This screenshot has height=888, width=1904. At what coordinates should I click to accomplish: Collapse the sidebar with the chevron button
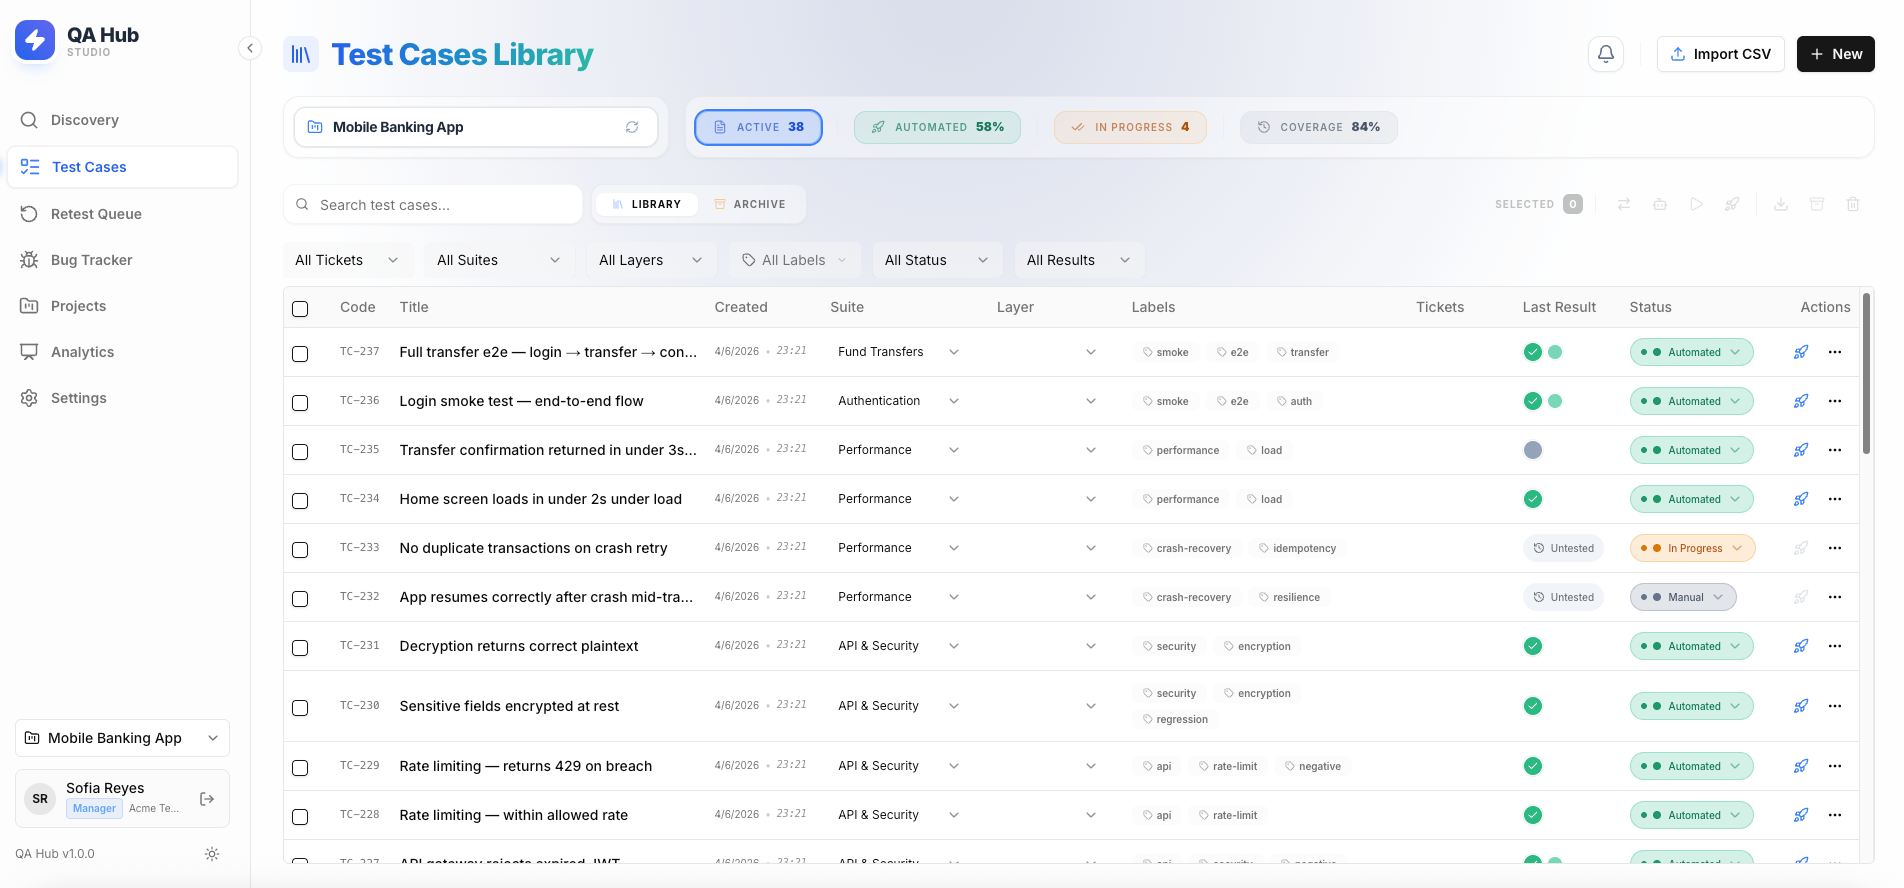[x=250, y=48]
